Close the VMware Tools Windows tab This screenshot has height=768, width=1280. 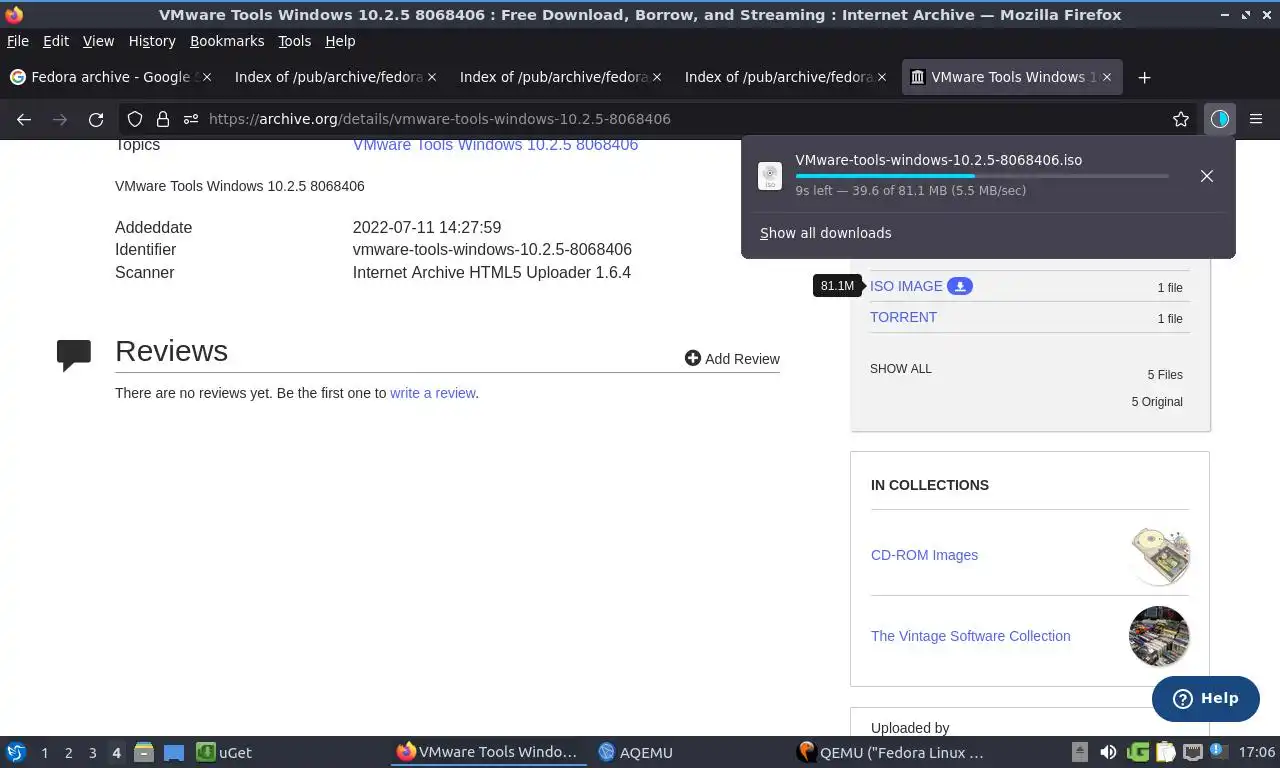pyautogui.click(x=1107, y=77)
